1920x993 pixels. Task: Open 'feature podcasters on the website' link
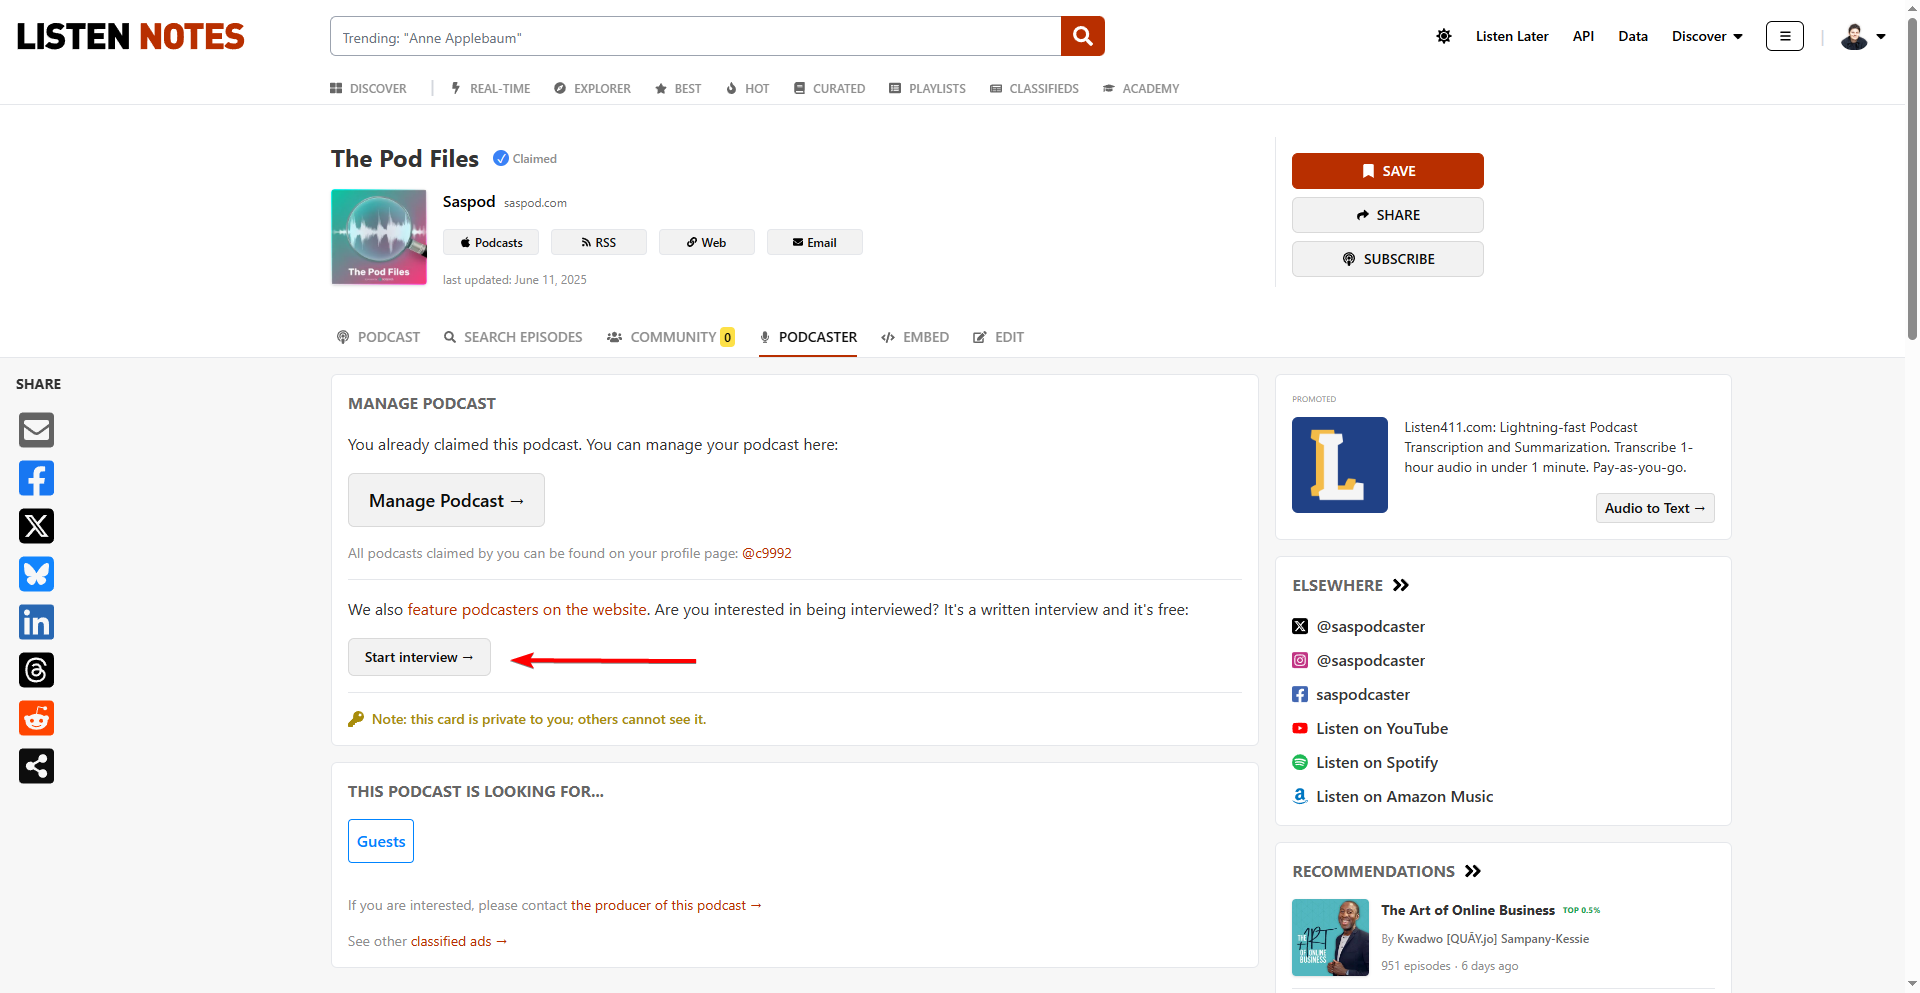[x=528, y=609]
